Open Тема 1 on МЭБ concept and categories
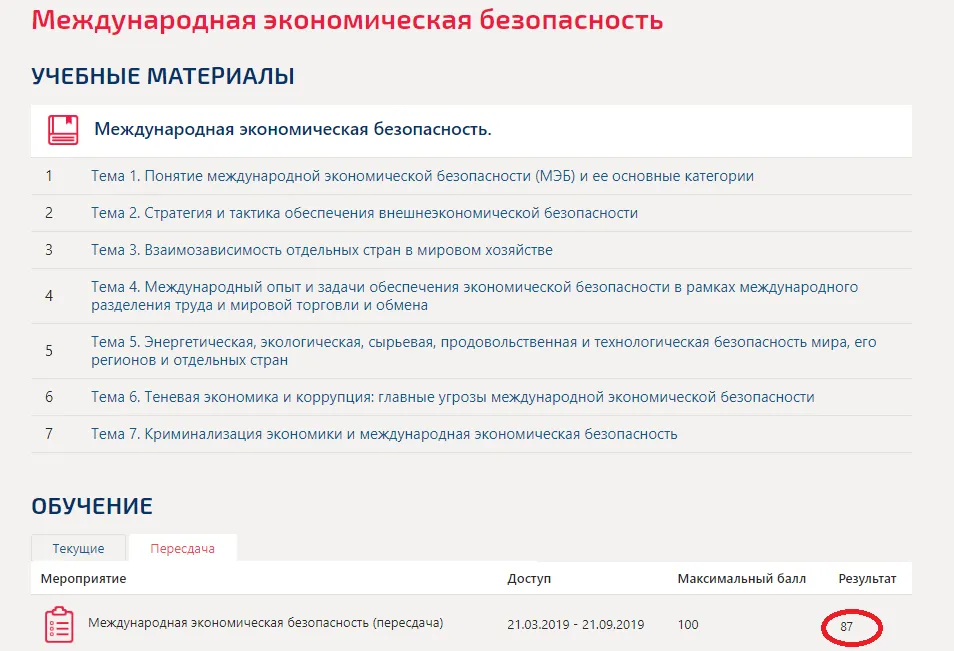Image resolution: width=954 pixels, height=651 pixels. [422, 176]
